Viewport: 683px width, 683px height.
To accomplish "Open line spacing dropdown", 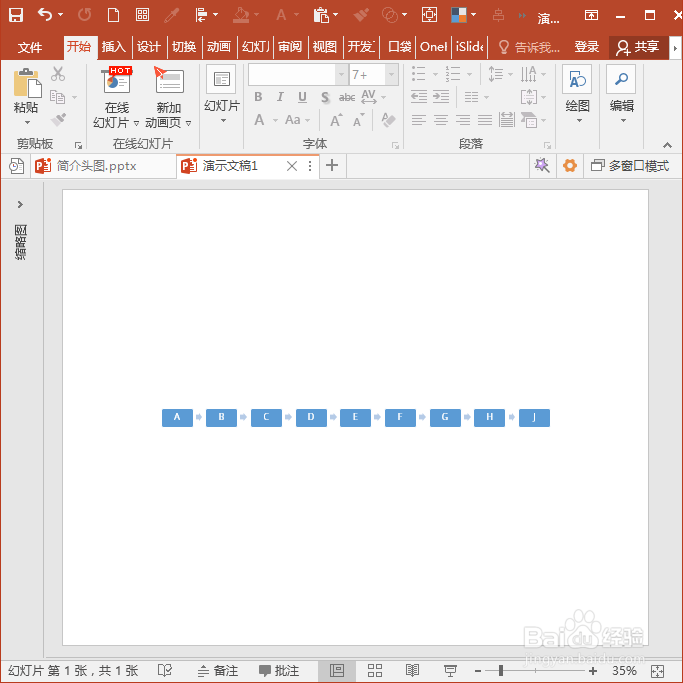I will pyautogui.click(x=510, y=74).
